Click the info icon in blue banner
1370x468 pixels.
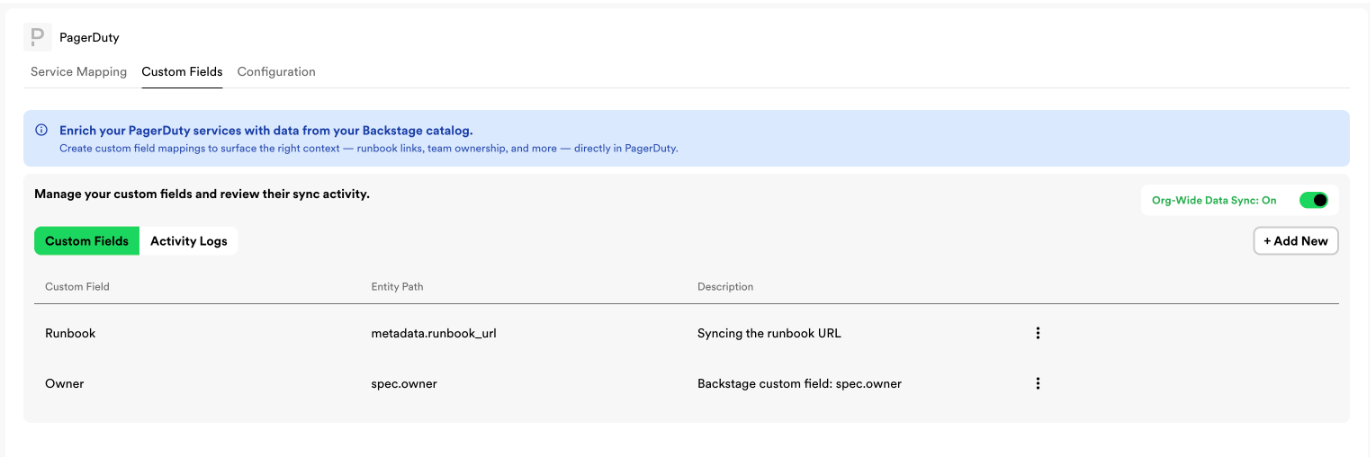tap(41, 130)
